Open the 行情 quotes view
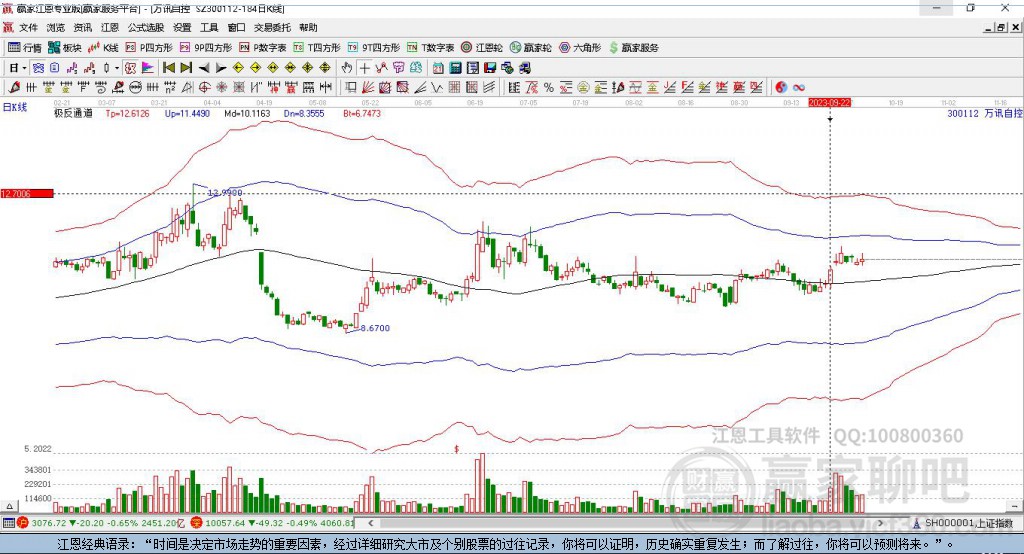This screenshot has width=1024, height=554. tap(25, 48)
